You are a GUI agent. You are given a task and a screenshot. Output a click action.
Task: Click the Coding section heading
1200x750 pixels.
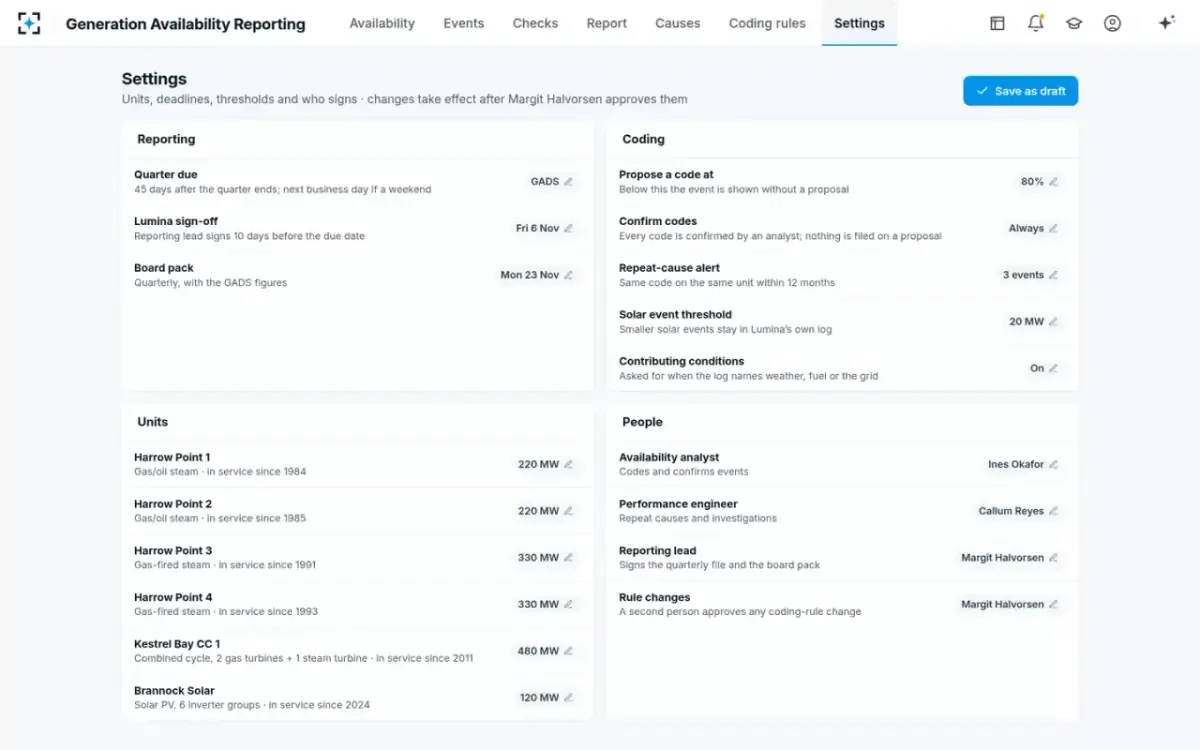click(643, 139)
